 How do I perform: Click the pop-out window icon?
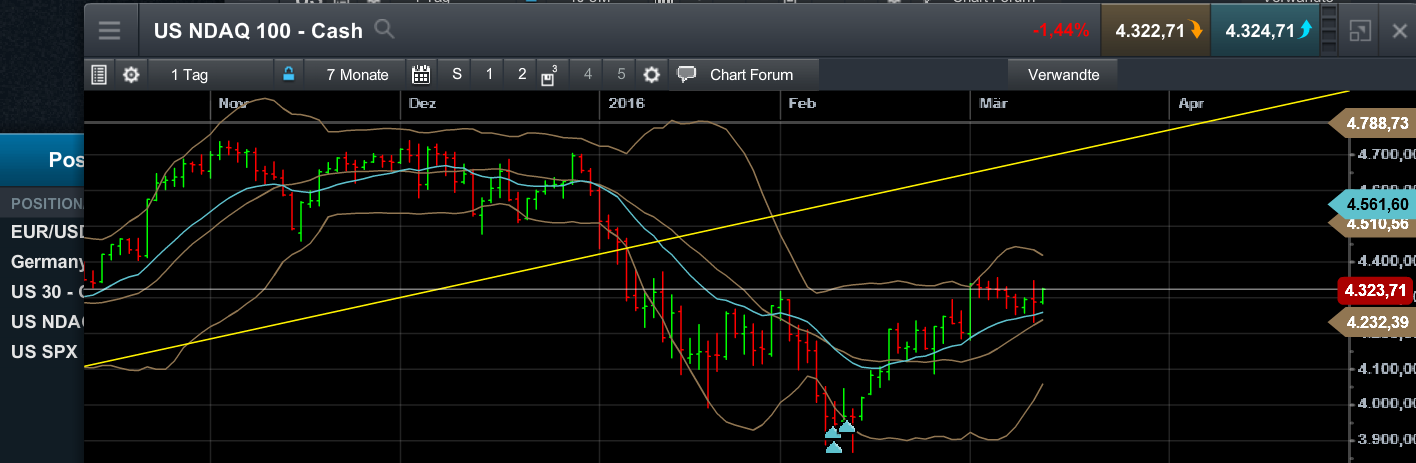pos(1359,31)
